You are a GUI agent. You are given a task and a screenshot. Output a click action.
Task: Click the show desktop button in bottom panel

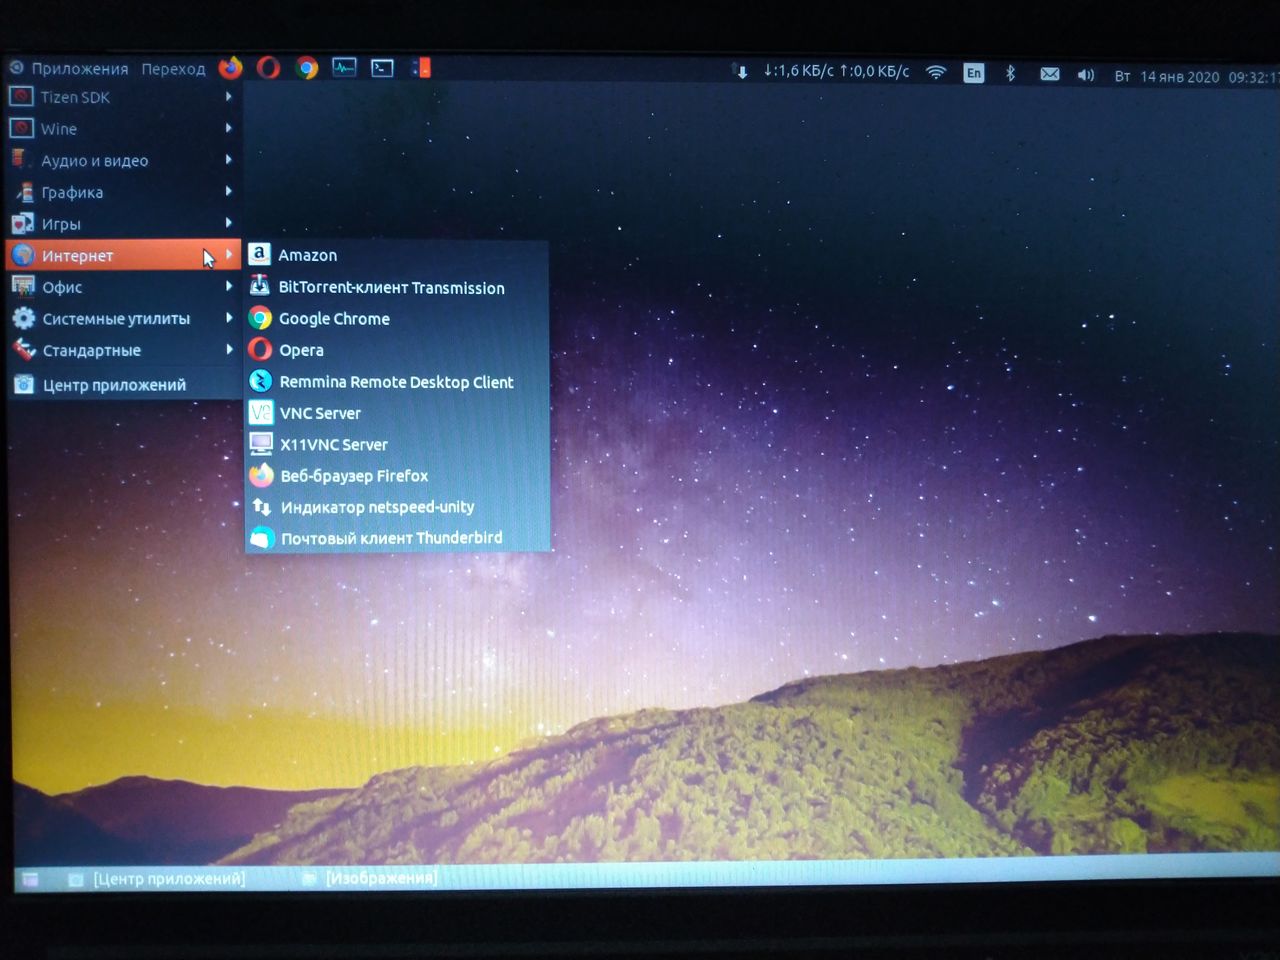click(31, 880)
